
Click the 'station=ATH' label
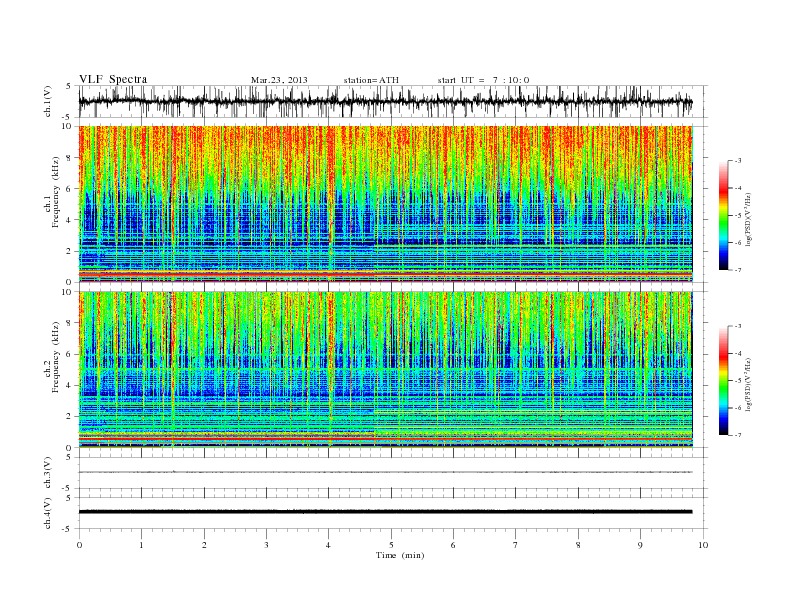point(371,80)
